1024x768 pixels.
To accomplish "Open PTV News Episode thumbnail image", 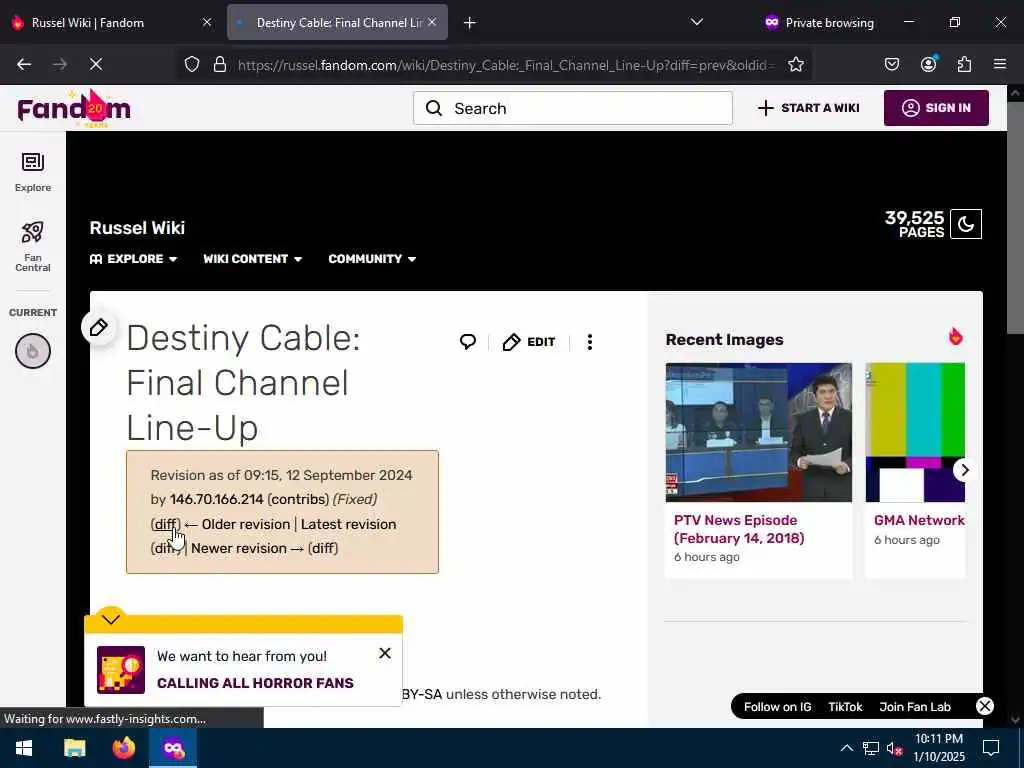I will tap(758, 432).
